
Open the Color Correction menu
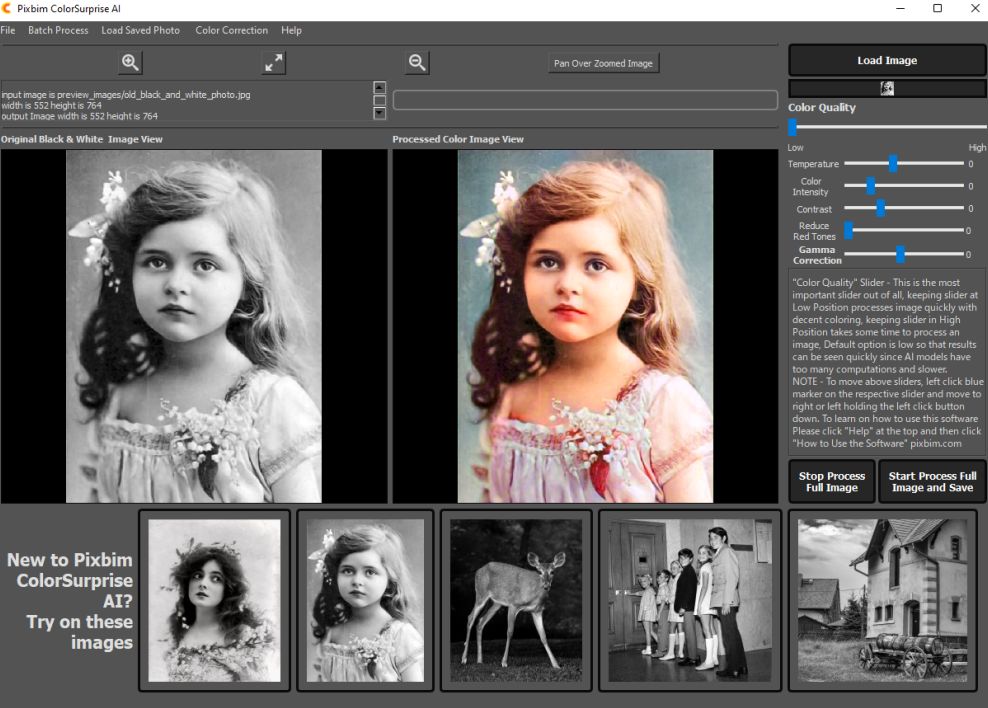point(231,30)
